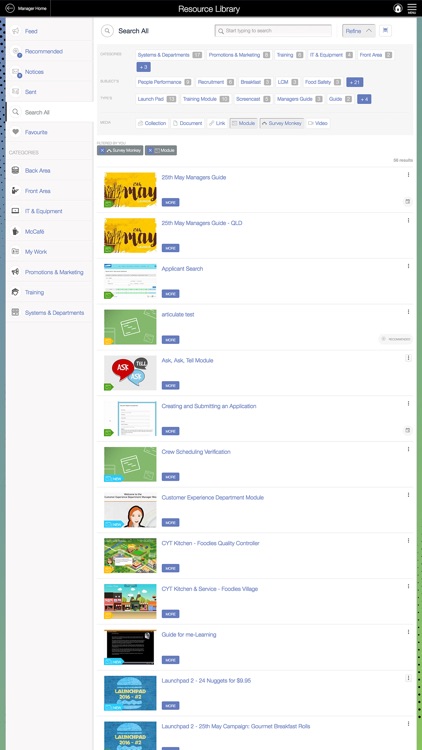The height and width of the screenshot is (750, 422).
Task: Toggle the Training category filter tag
Action: click(x=290, y=55)
